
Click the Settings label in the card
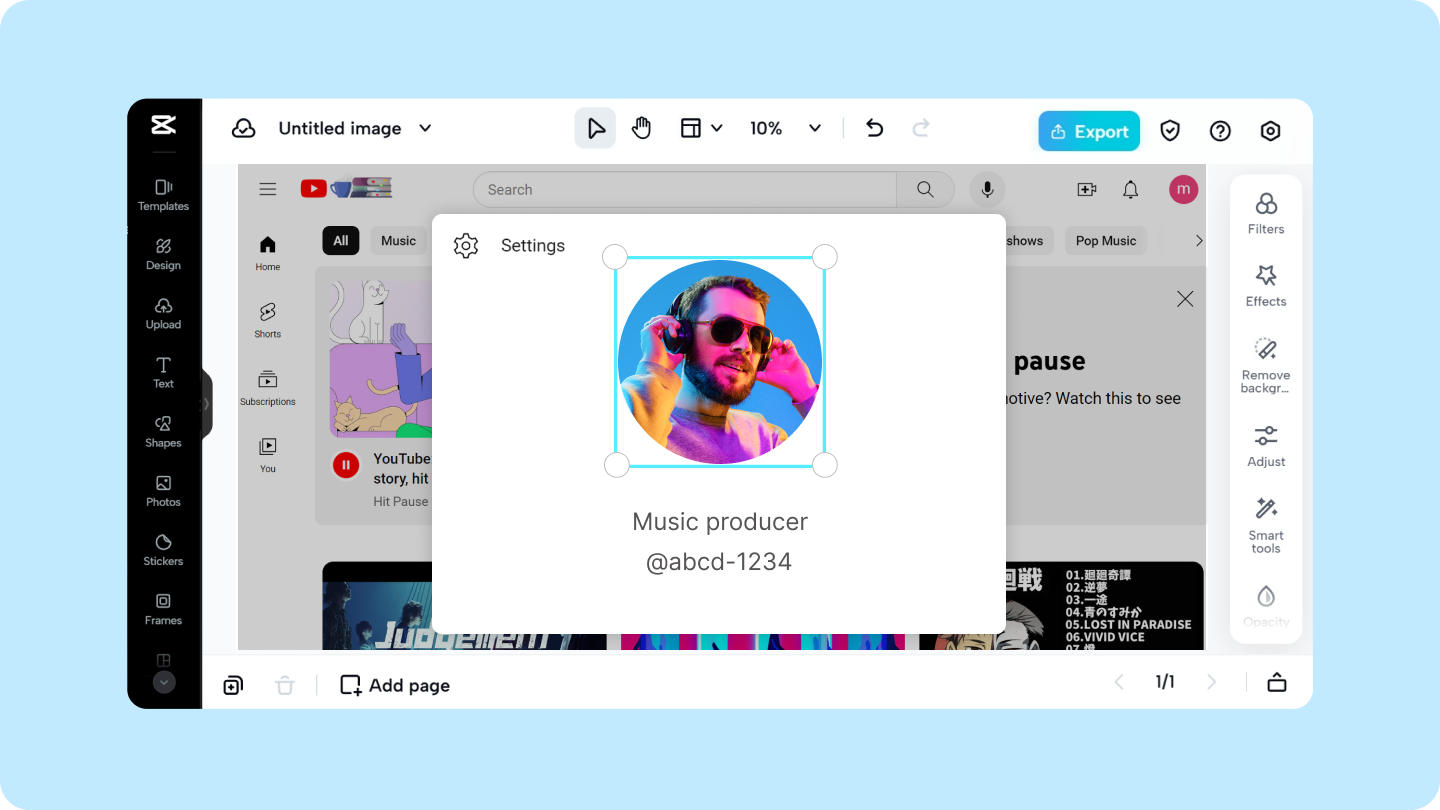[533, 246]
